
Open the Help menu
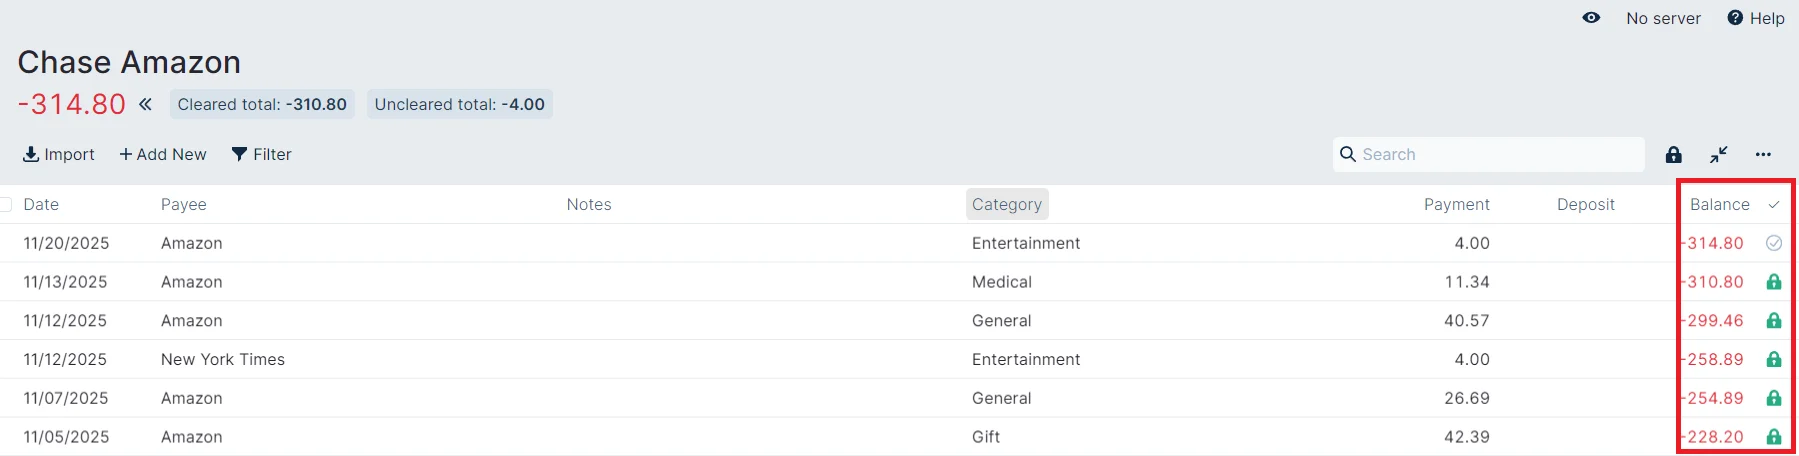(1756, 18)
